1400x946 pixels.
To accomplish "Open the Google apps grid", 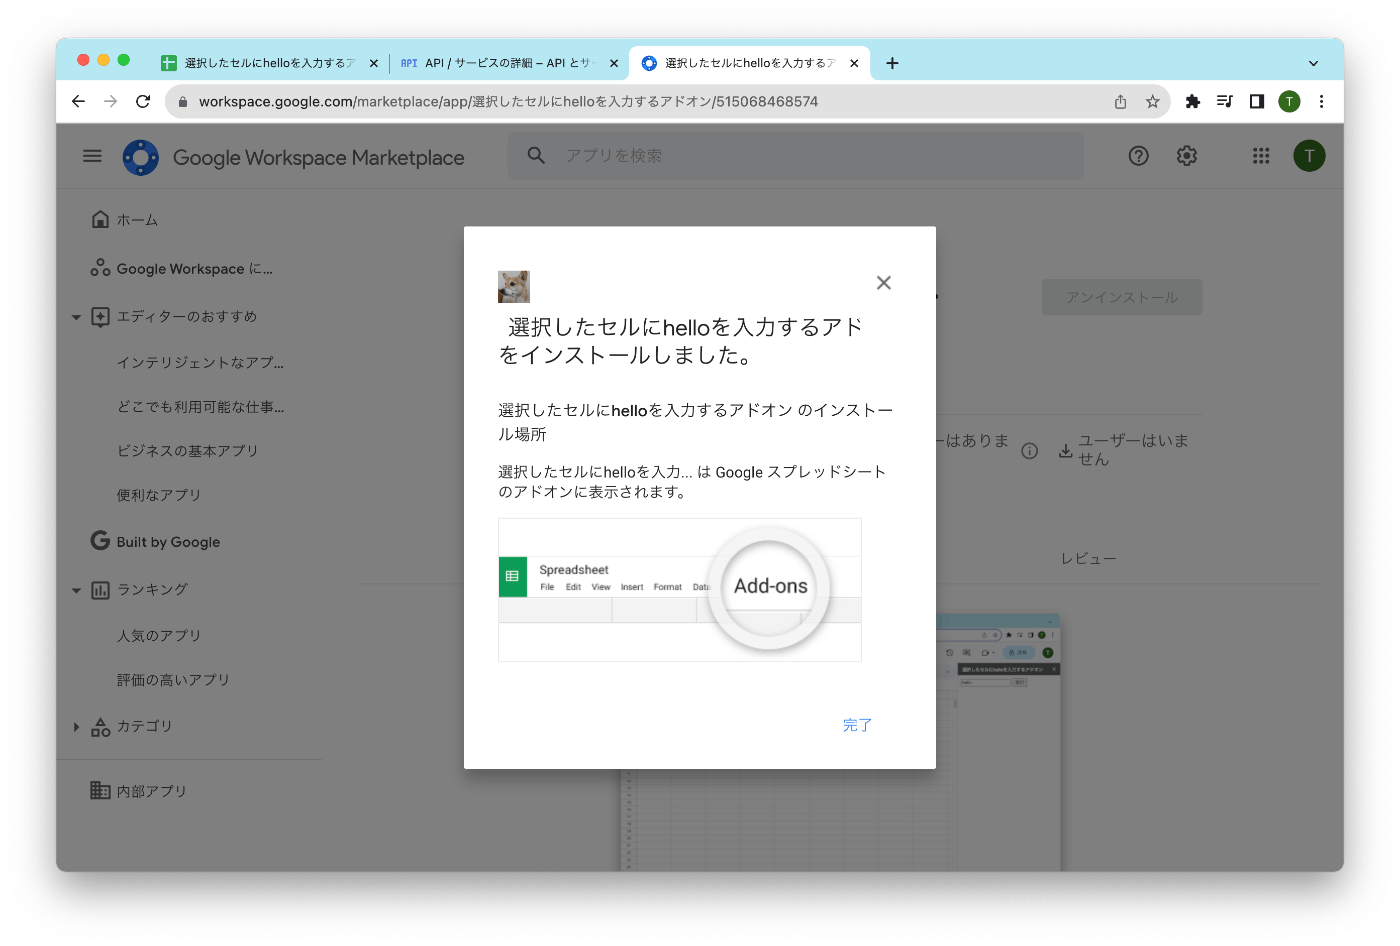I will (x=1261, y=156).
